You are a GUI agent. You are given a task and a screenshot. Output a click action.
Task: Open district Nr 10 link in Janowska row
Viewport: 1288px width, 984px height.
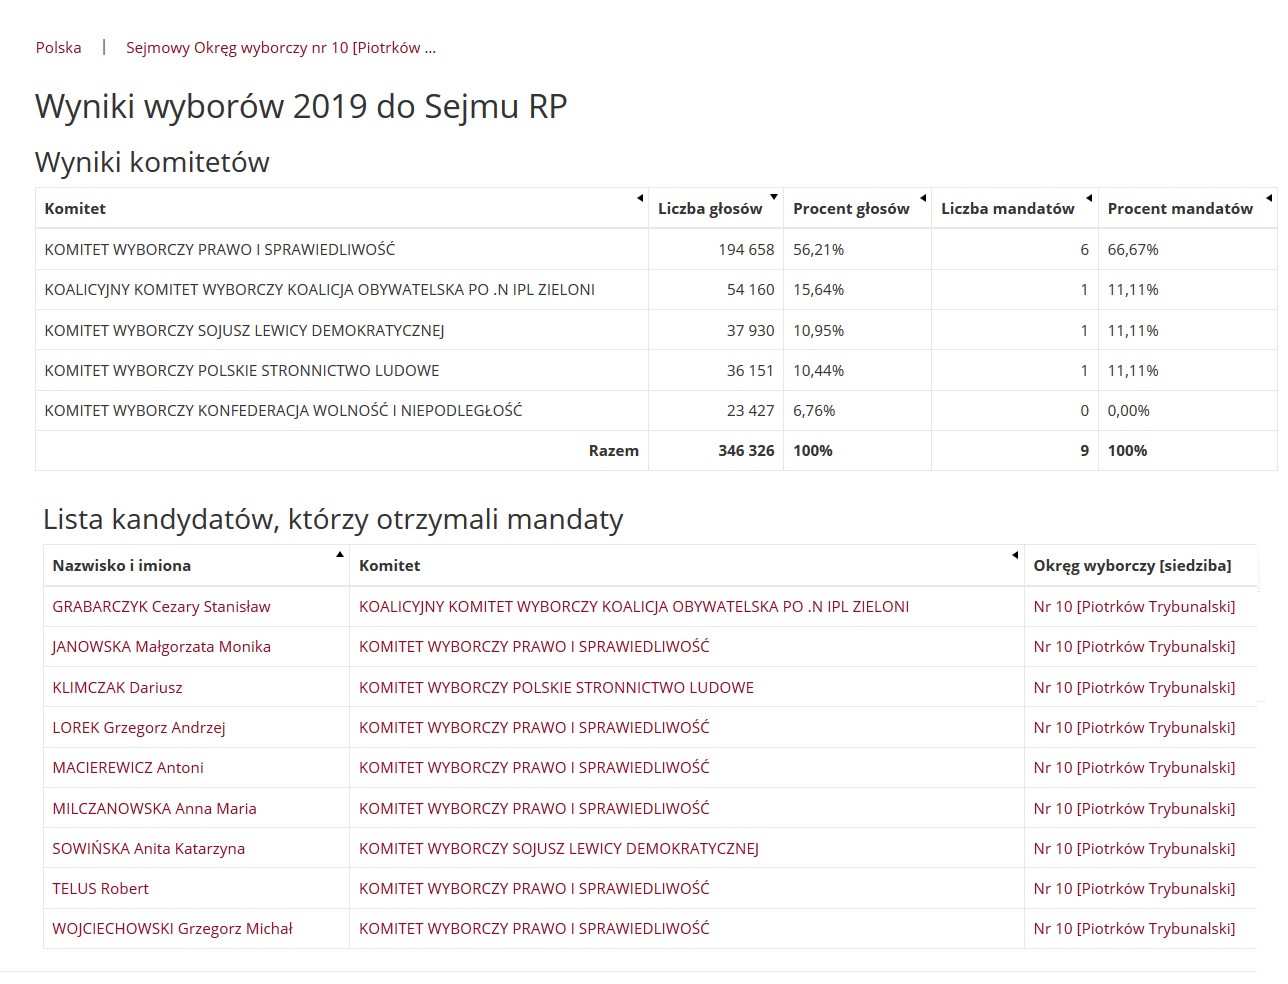tap(1134, 647)
